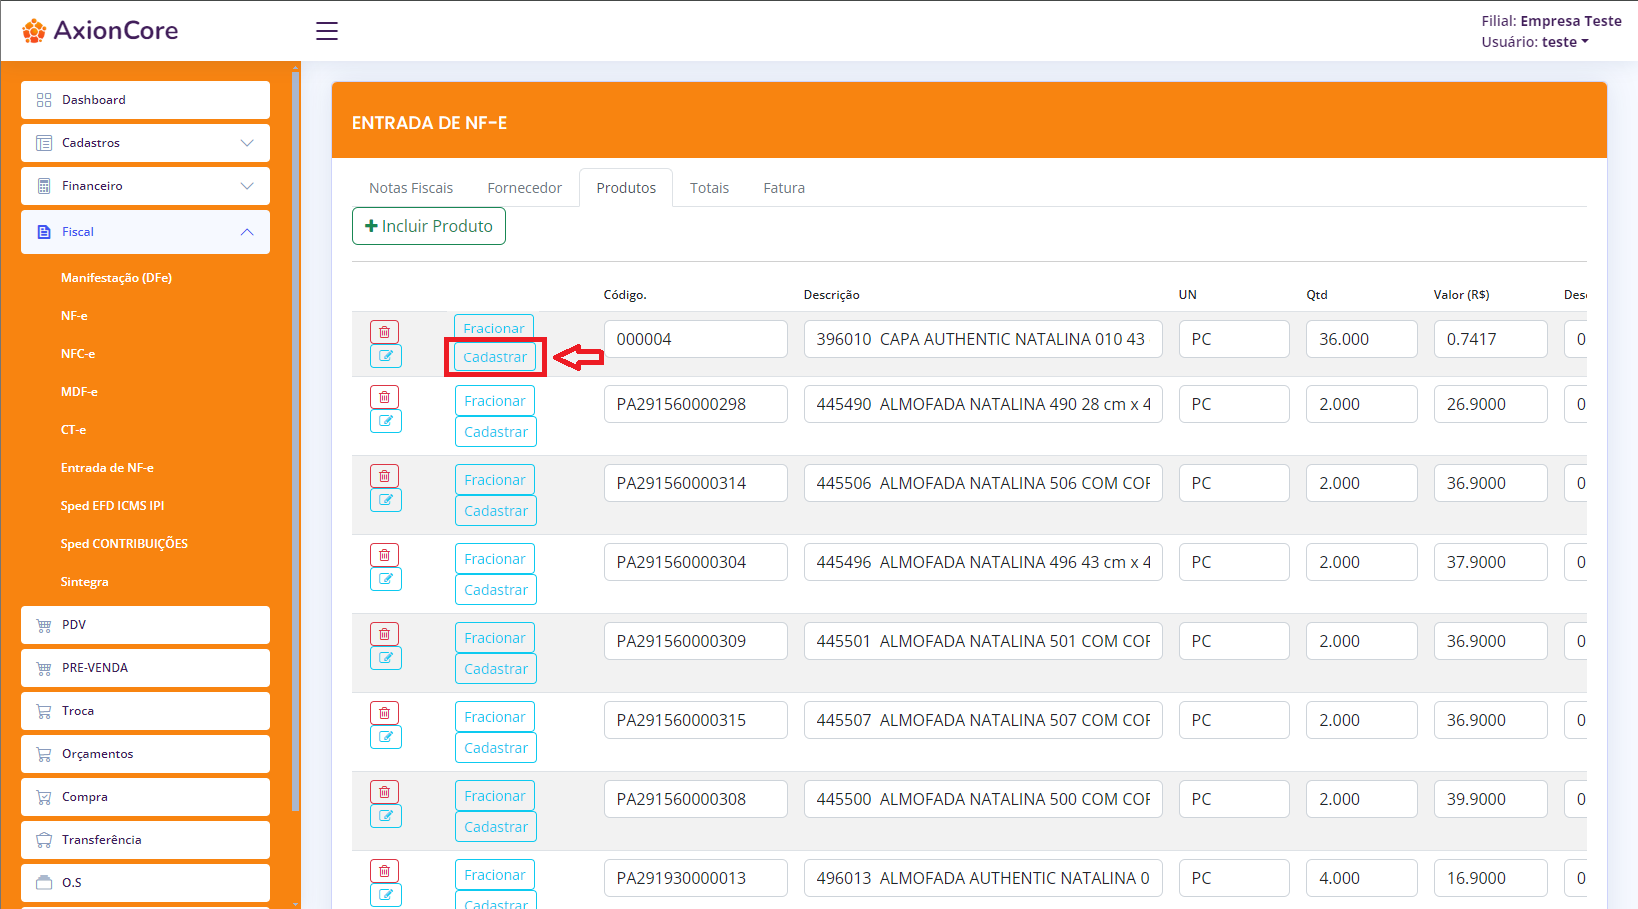Viewport: 1638px width, 909px height.
Task: Edit the row PA291560000304
Action: [385, 579]
